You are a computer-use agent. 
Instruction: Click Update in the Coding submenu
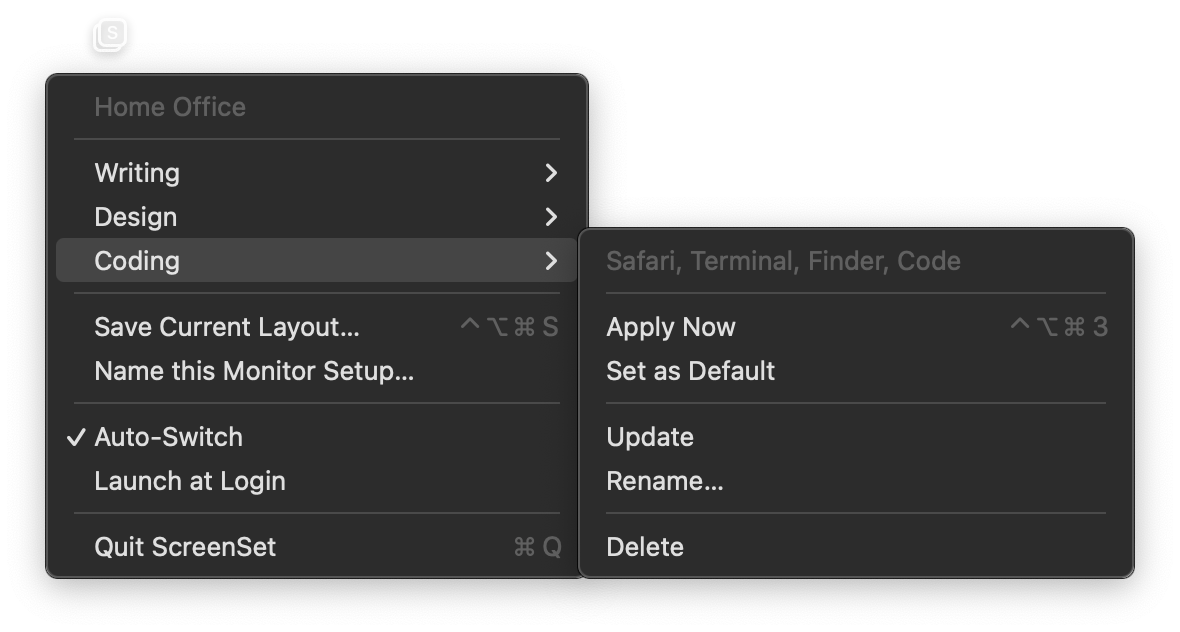(856, 436)
